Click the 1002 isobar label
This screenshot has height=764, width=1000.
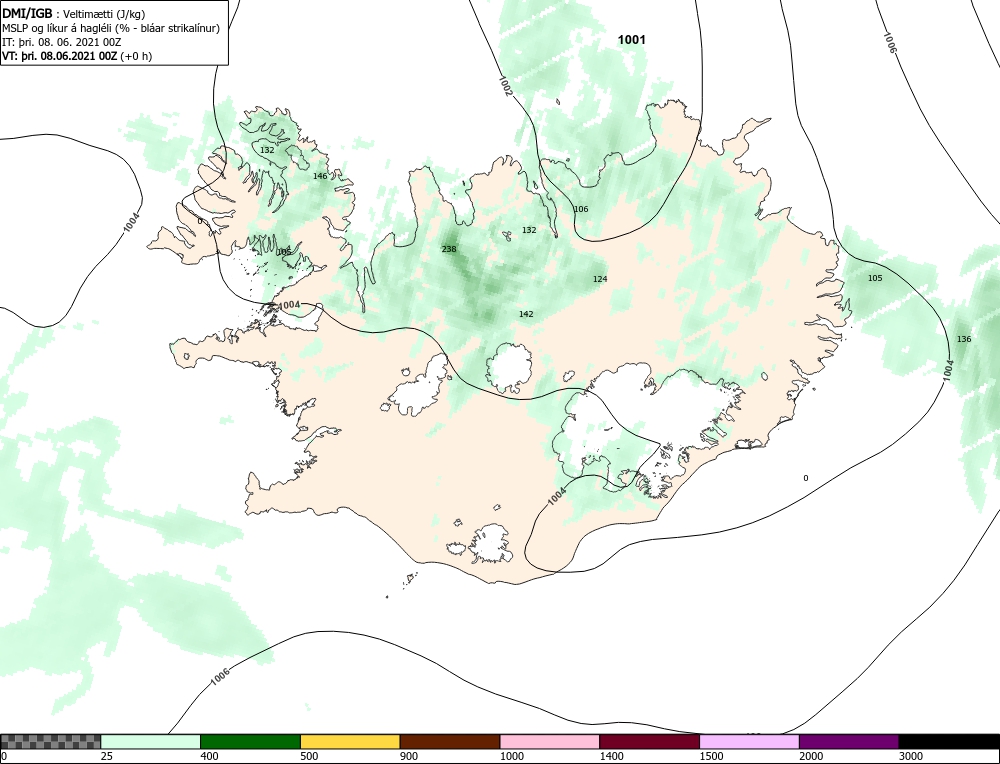504,86
